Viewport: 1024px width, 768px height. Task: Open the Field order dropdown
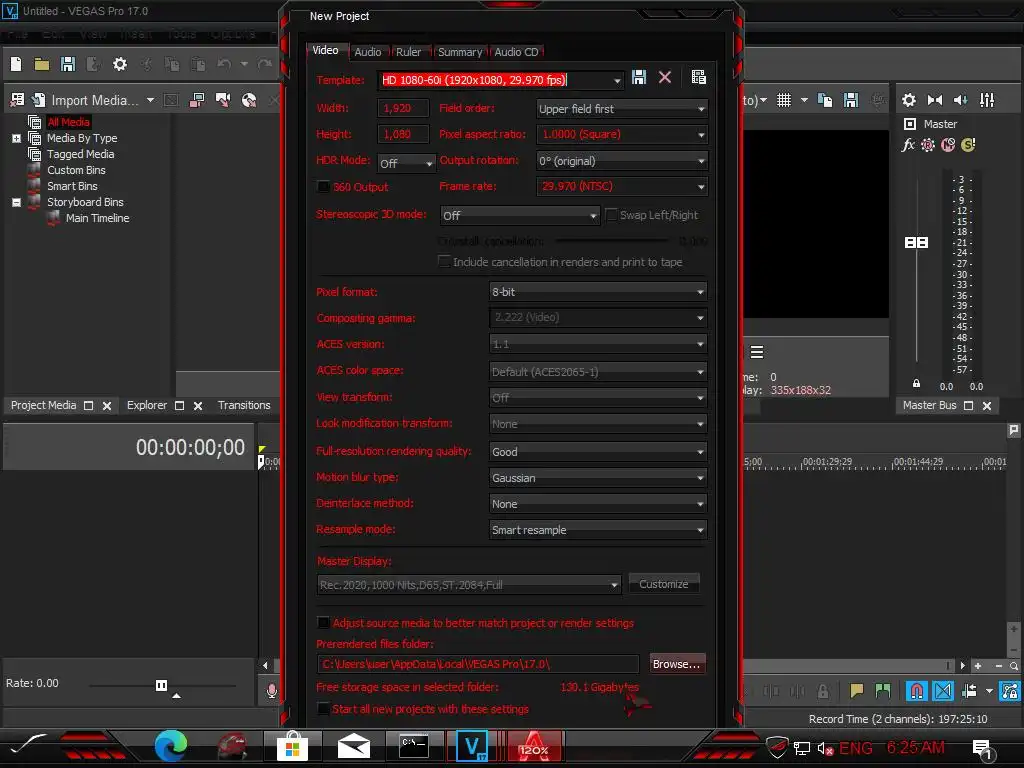[x=622, y=109]
